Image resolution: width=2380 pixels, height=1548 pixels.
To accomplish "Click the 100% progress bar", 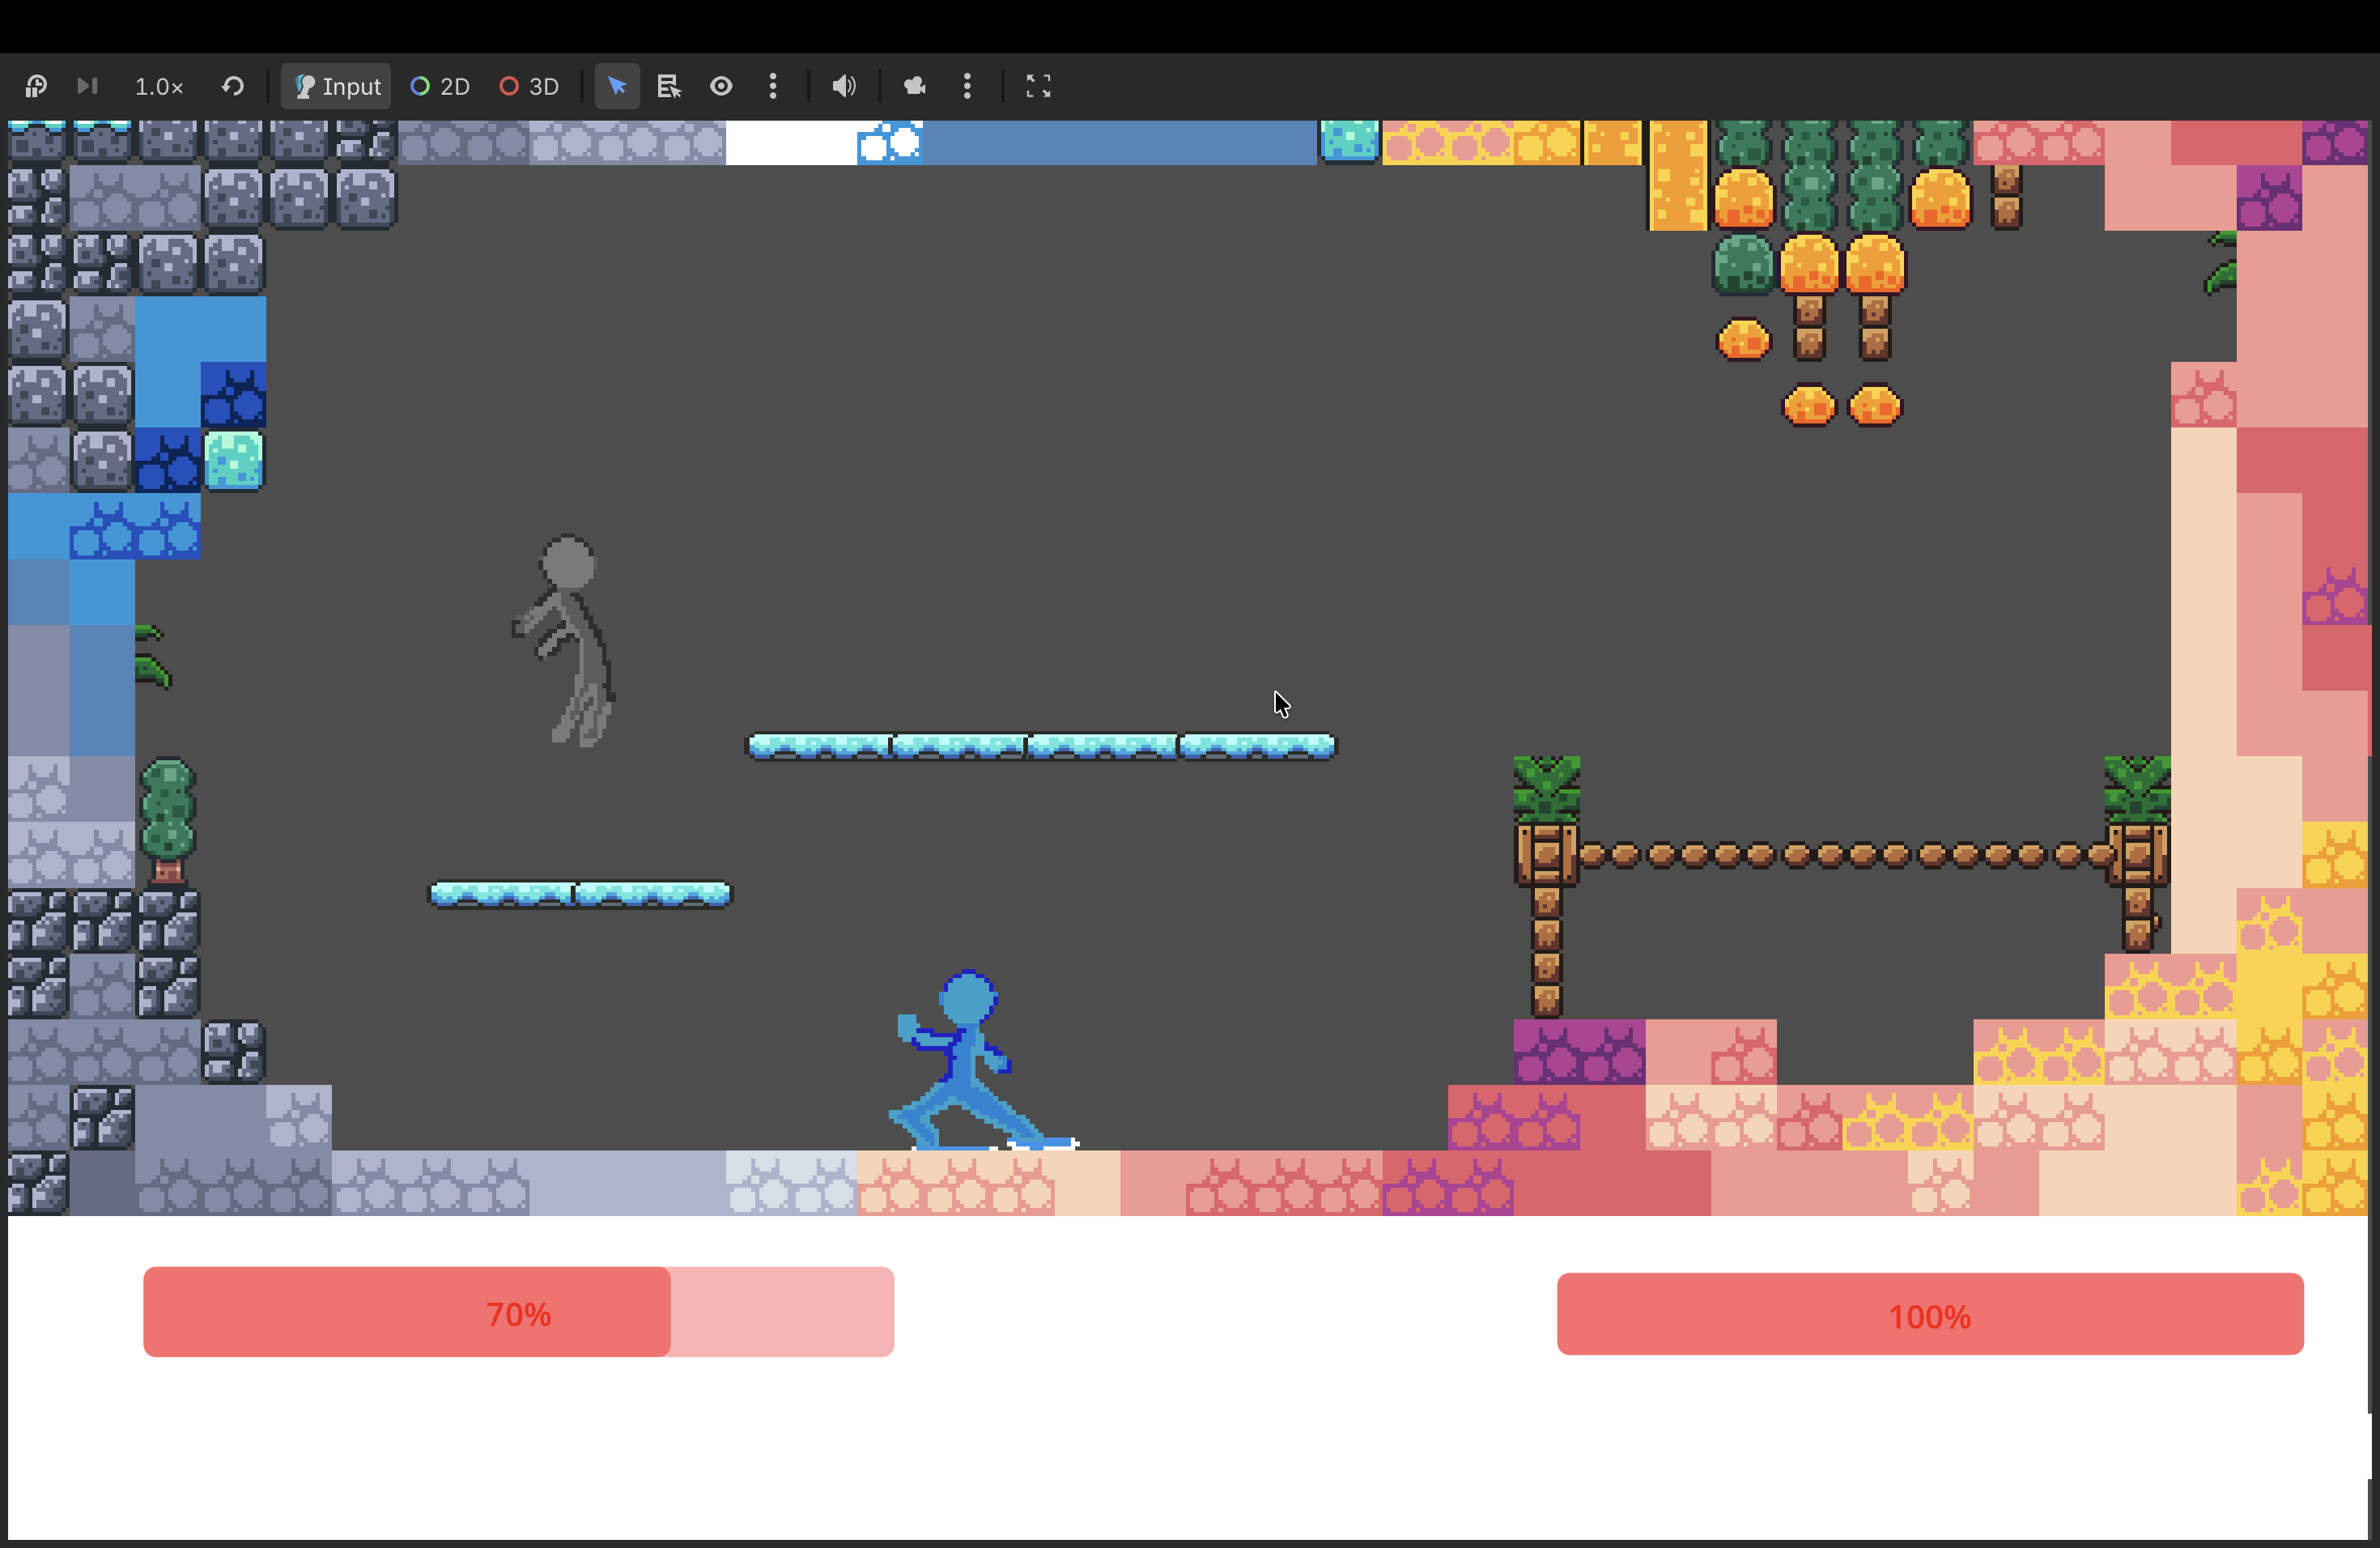I will pos(1929,1314).
